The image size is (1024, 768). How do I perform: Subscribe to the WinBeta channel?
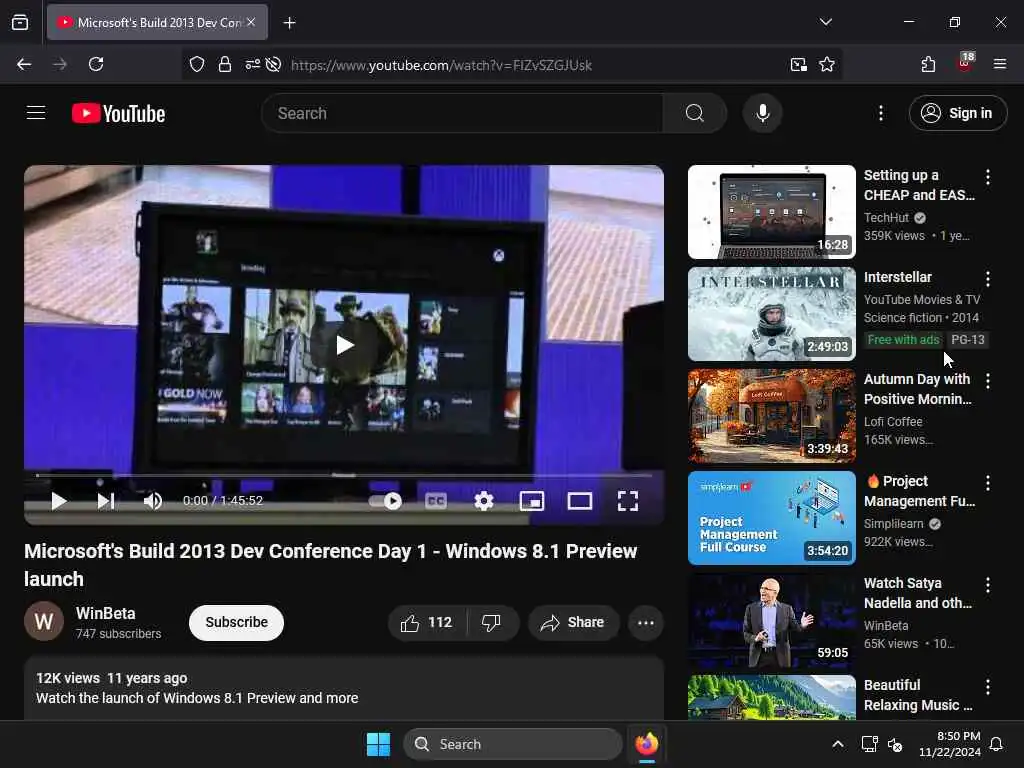click(x=236, y=622)
